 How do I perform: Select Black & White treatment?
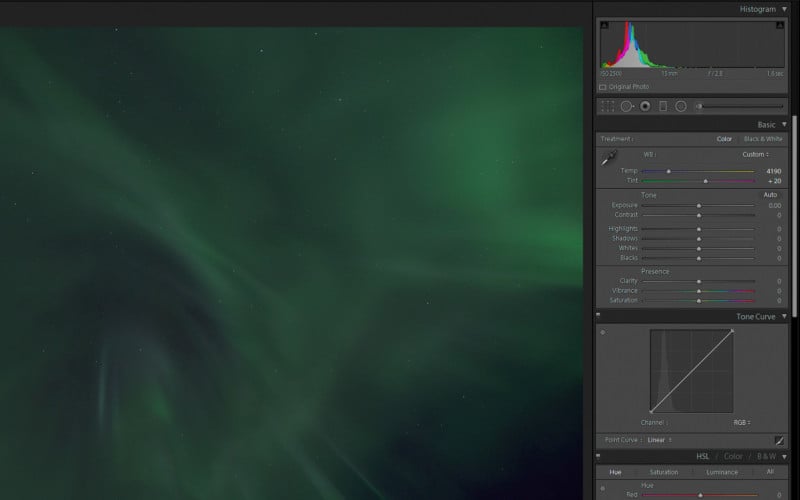[x=763, y=139]
